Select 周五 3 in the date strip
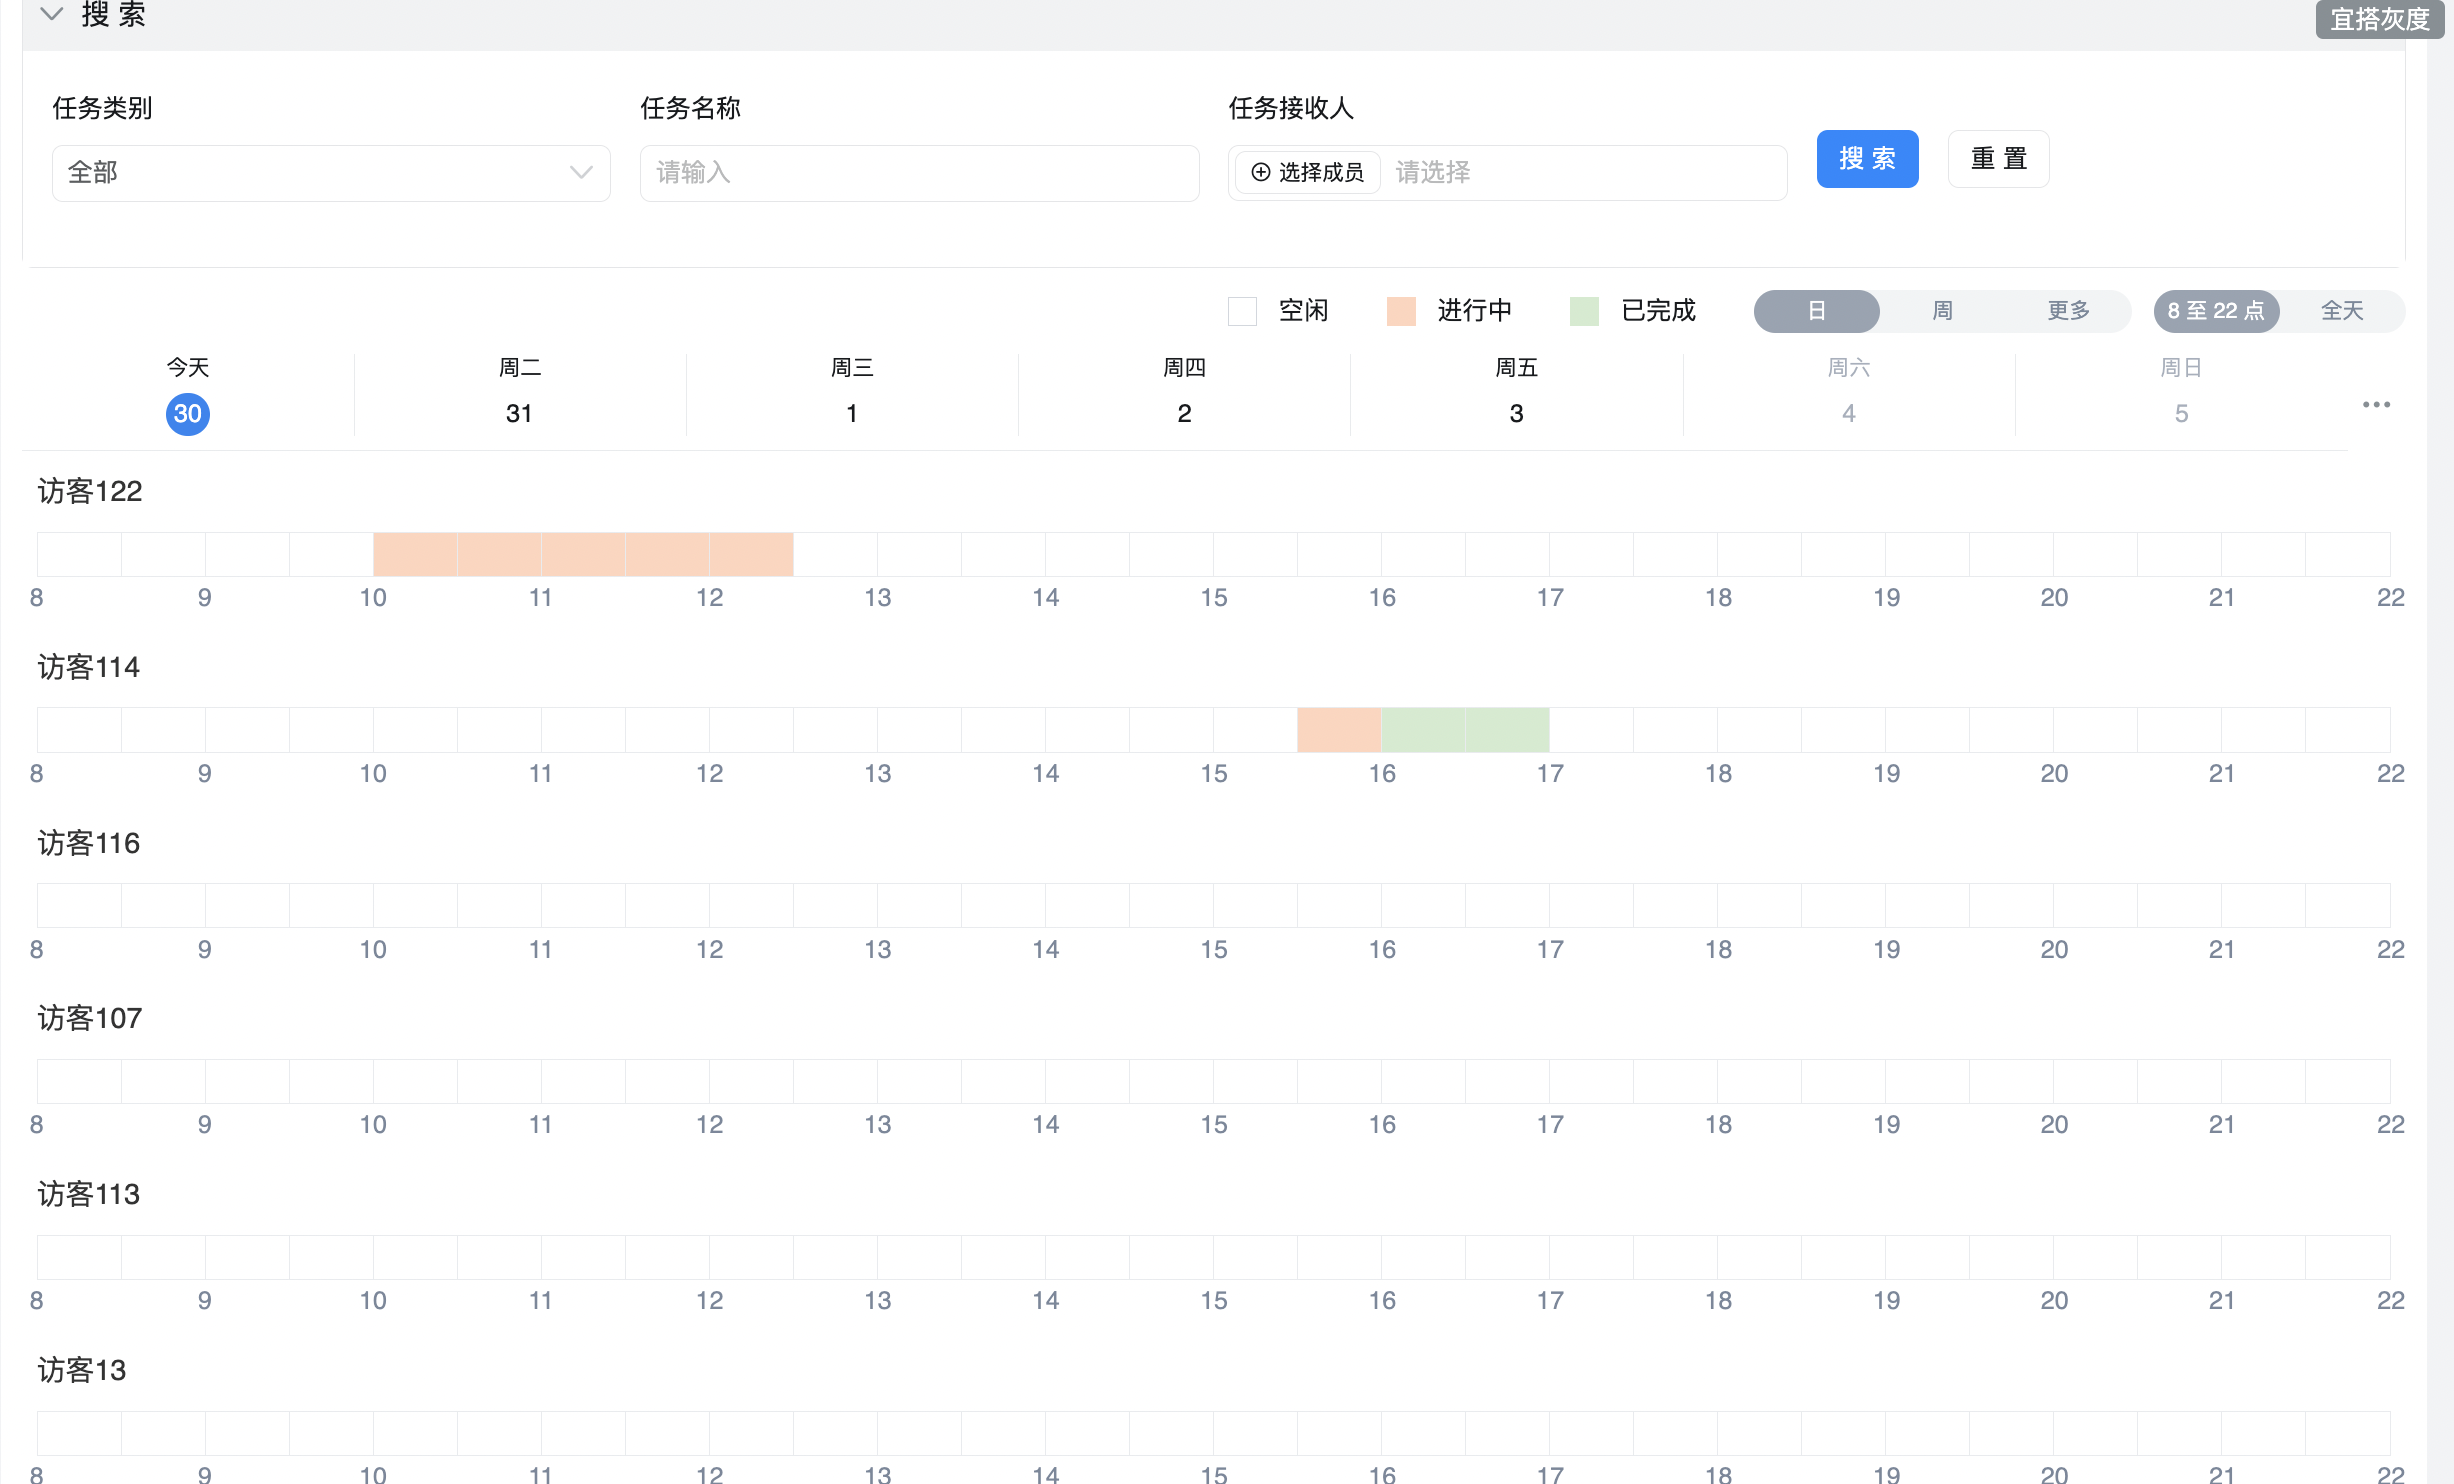 (x=1516, y=394)
